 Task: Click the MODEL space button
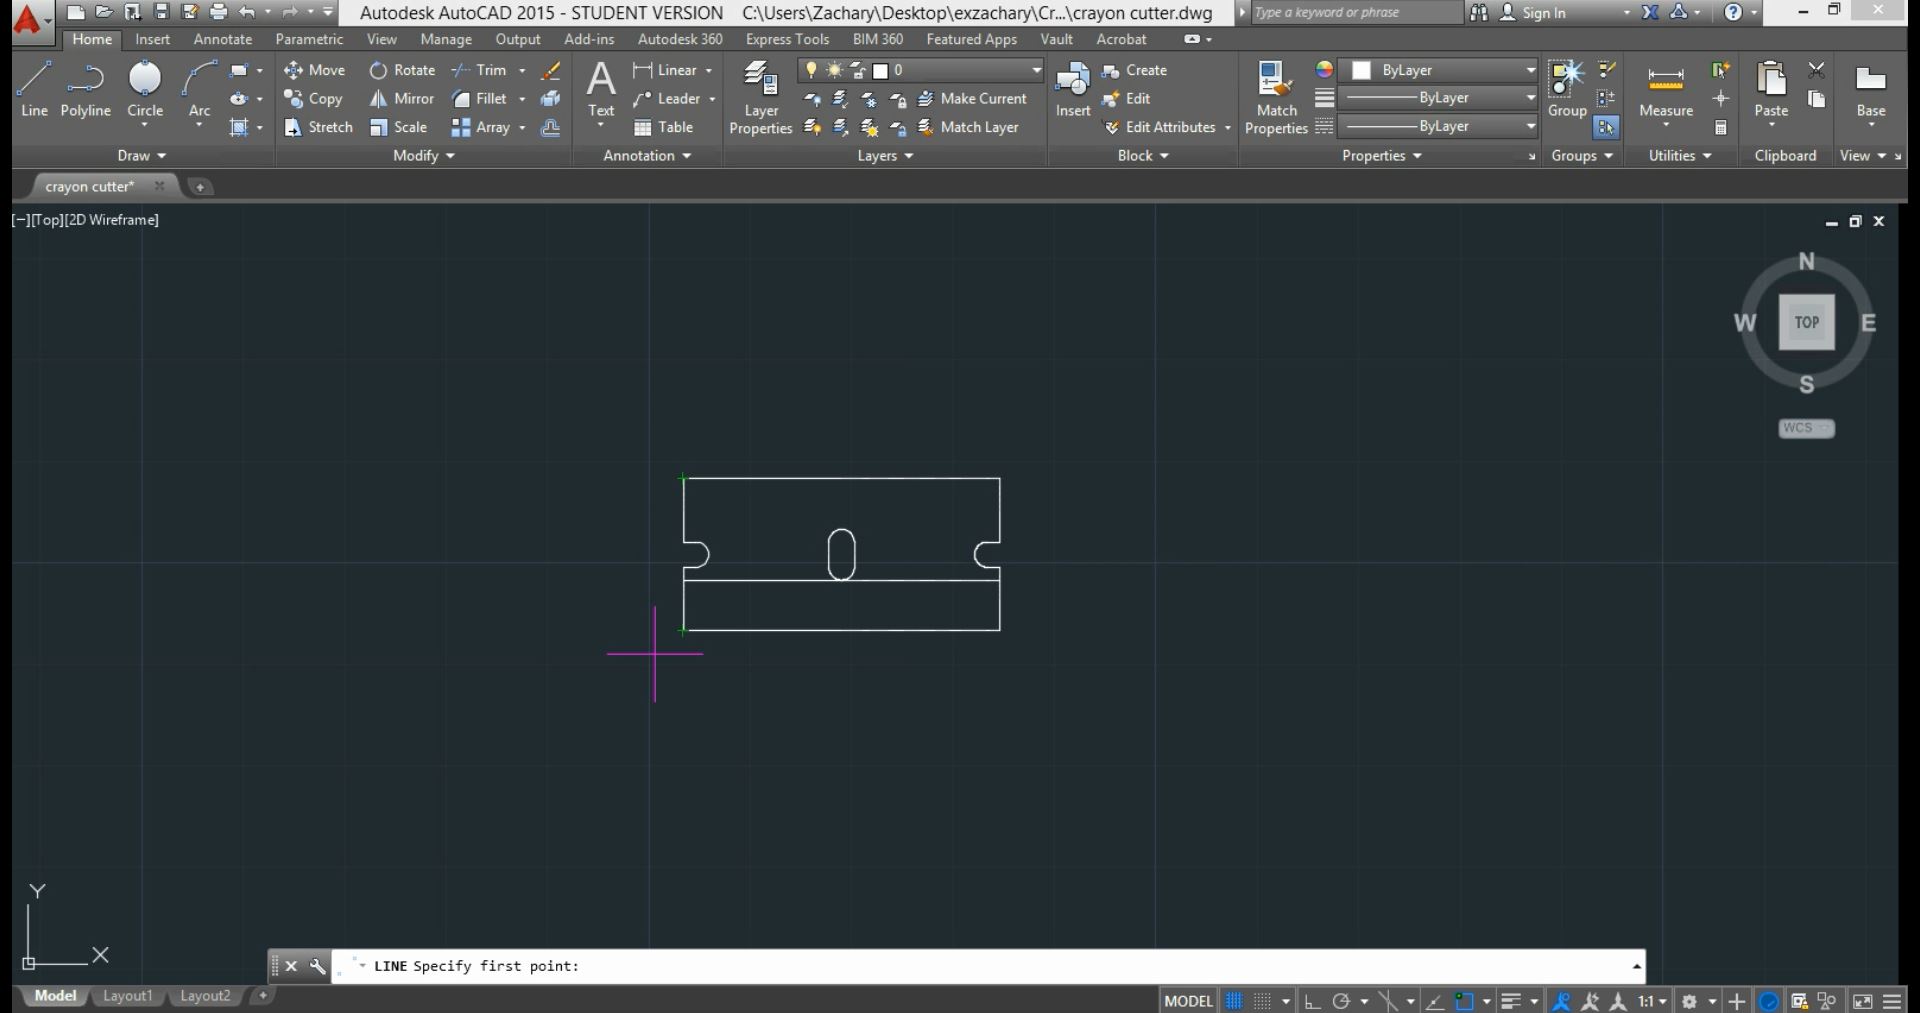click(x=1188, y=1001)
